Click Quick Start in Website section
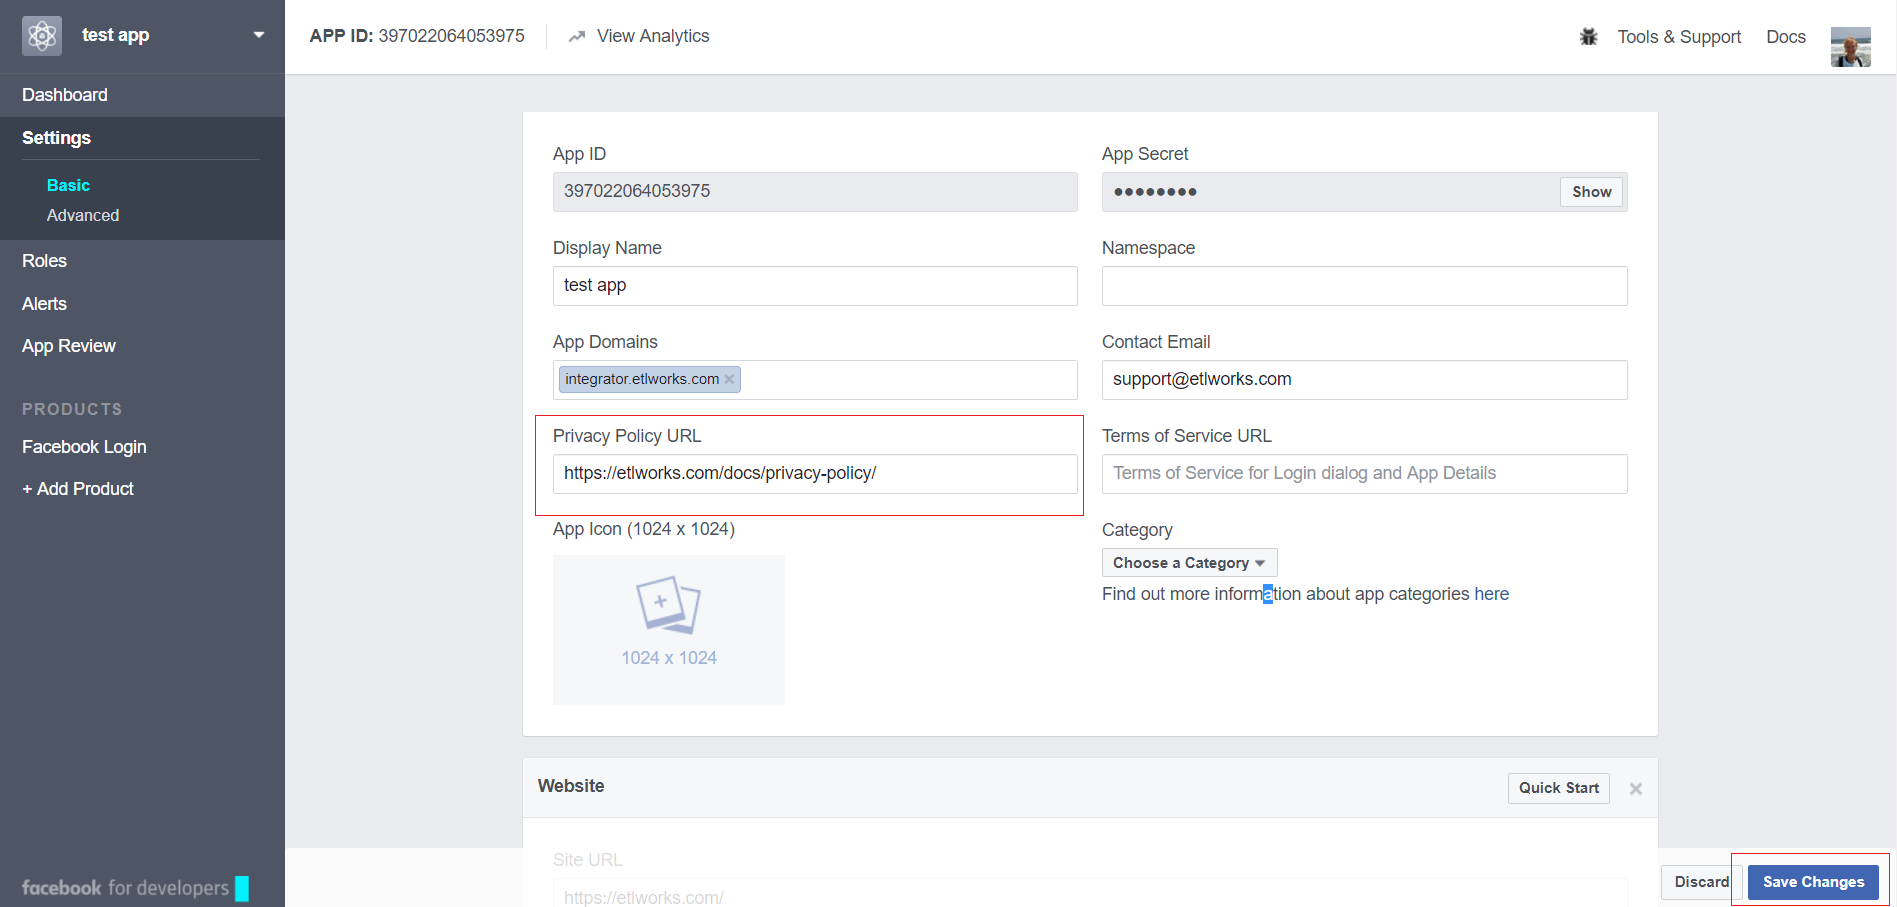The width and height of the screenshot is (1897, 907). tap(1558, 788)
